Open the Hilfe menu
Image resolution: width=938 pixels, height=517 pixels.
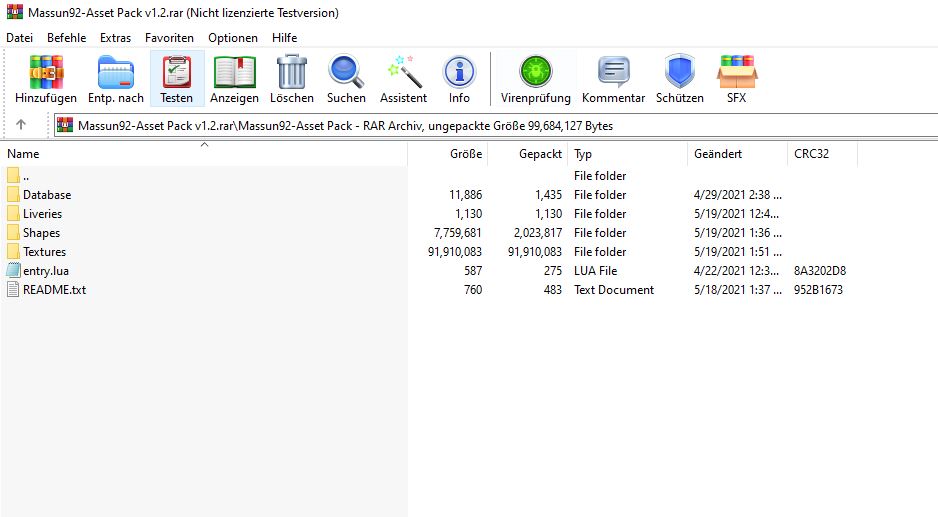[285, 38]
